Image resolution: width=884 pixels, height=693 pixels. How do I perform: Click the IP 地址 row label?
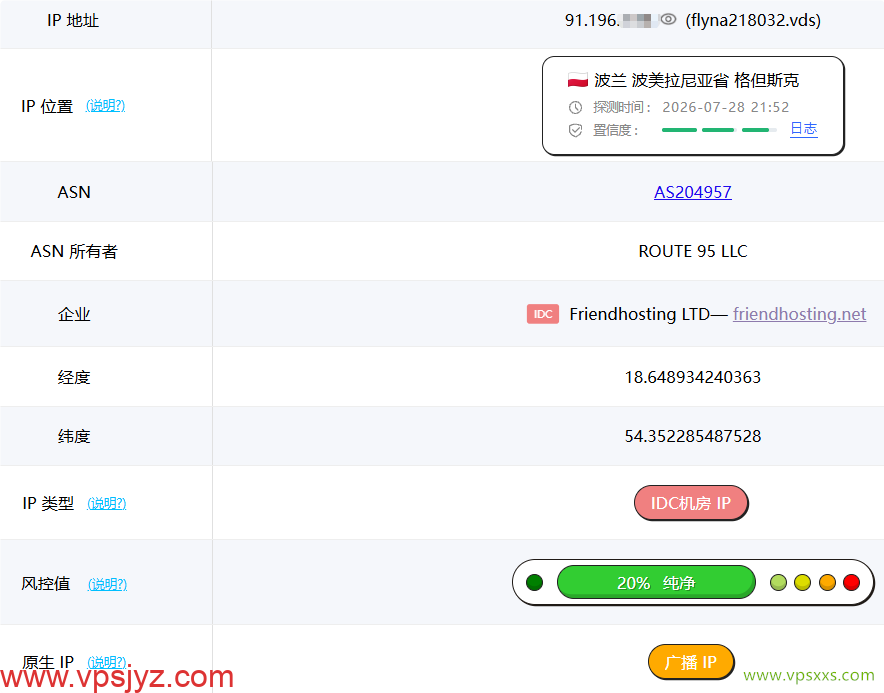[x=73, y=20]
